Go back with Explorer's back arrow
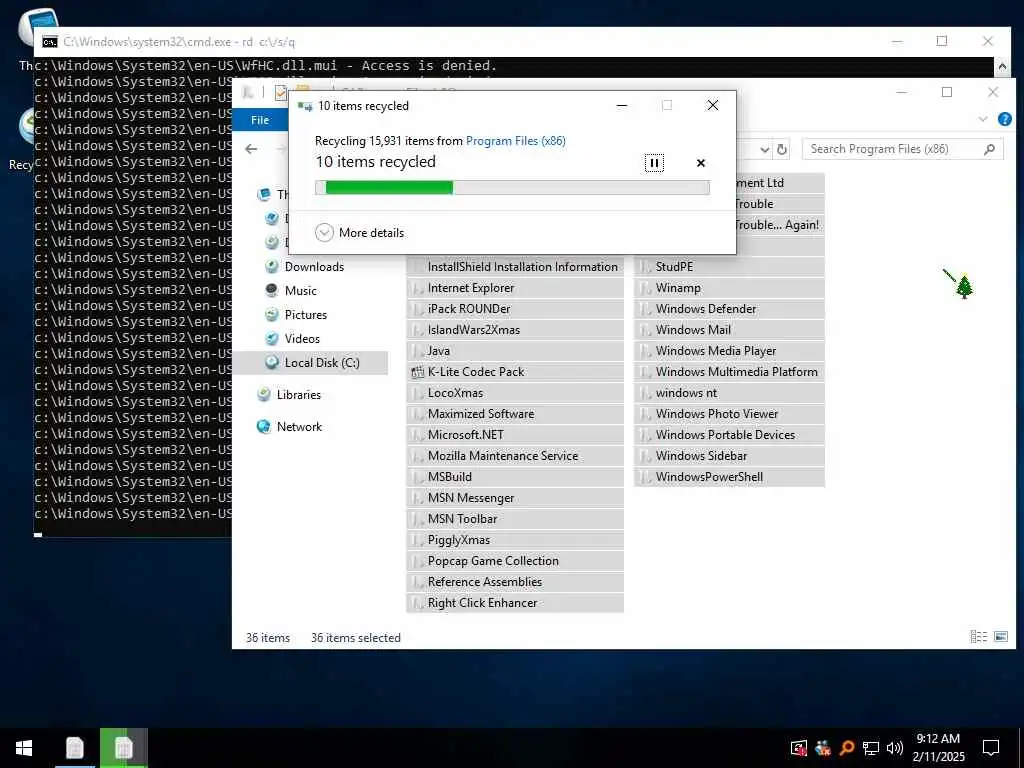 pos(251,149)
